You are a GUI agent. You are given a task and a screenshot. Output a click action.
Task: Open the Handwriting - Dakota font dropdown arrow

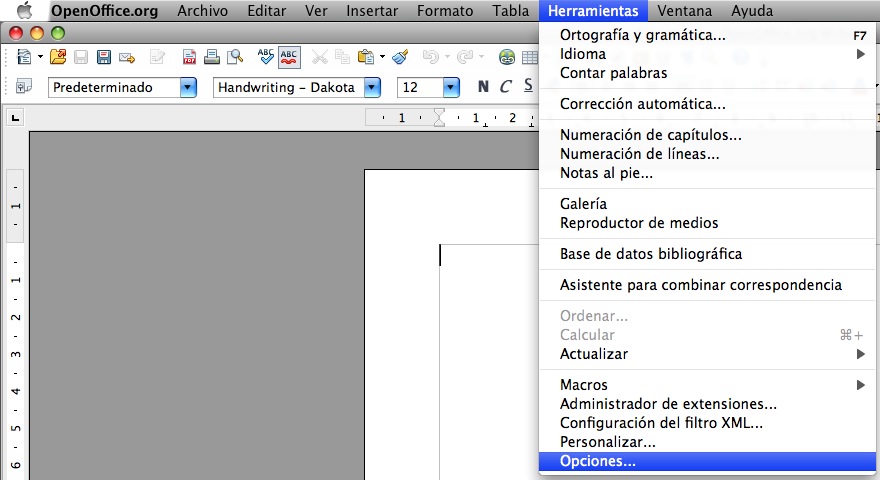[372, 88]
